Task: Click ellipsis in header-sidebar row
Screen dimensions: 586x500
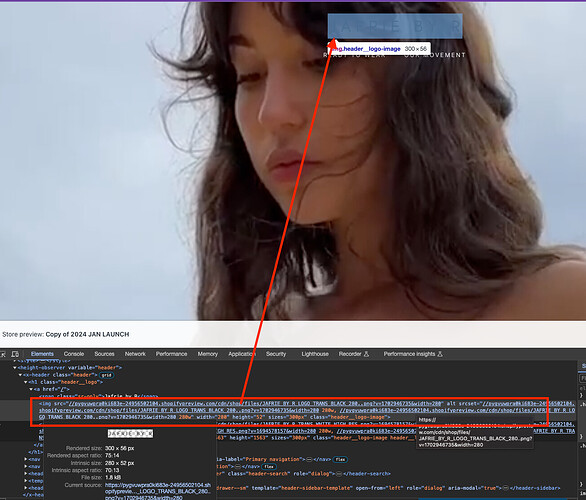Action: click(505, 488)
